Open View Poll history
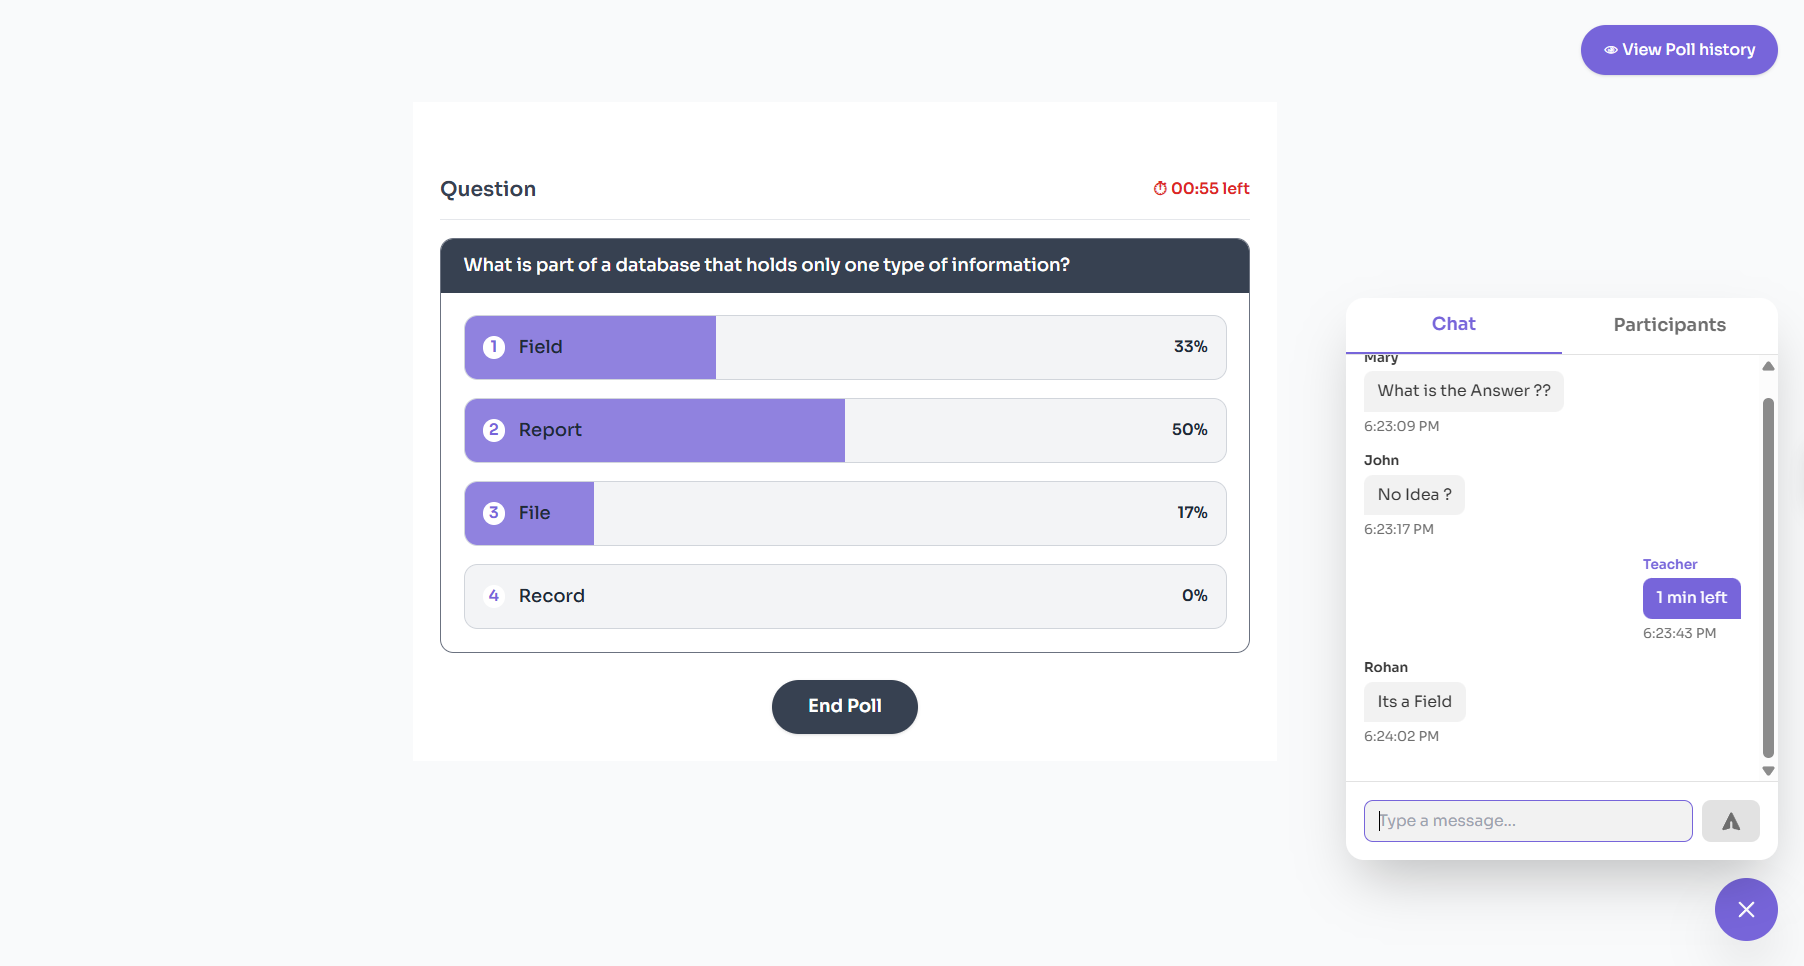 click(1678, 49)
